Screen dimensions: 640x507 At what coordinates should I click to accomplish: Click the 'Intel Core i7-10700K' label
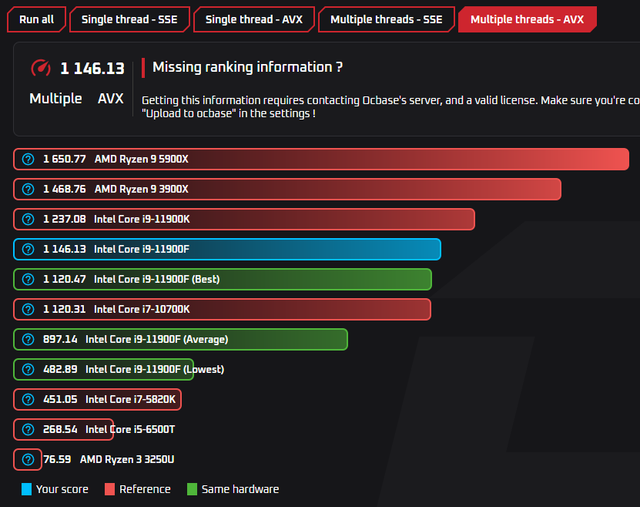tap(142, 309)
